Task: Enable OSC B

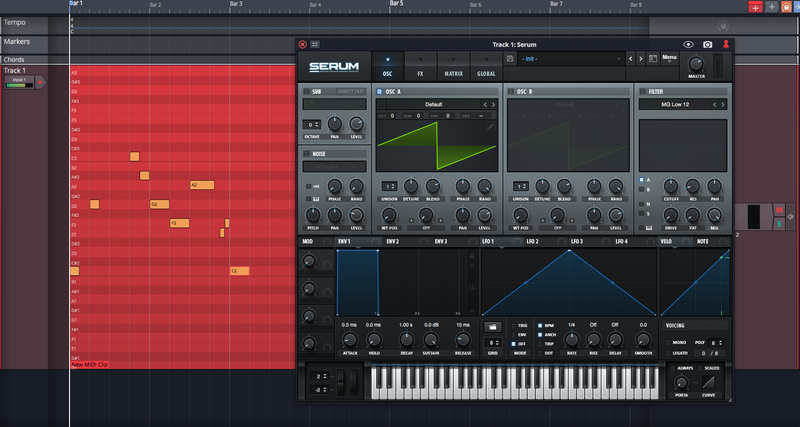Action: point(510,91)
